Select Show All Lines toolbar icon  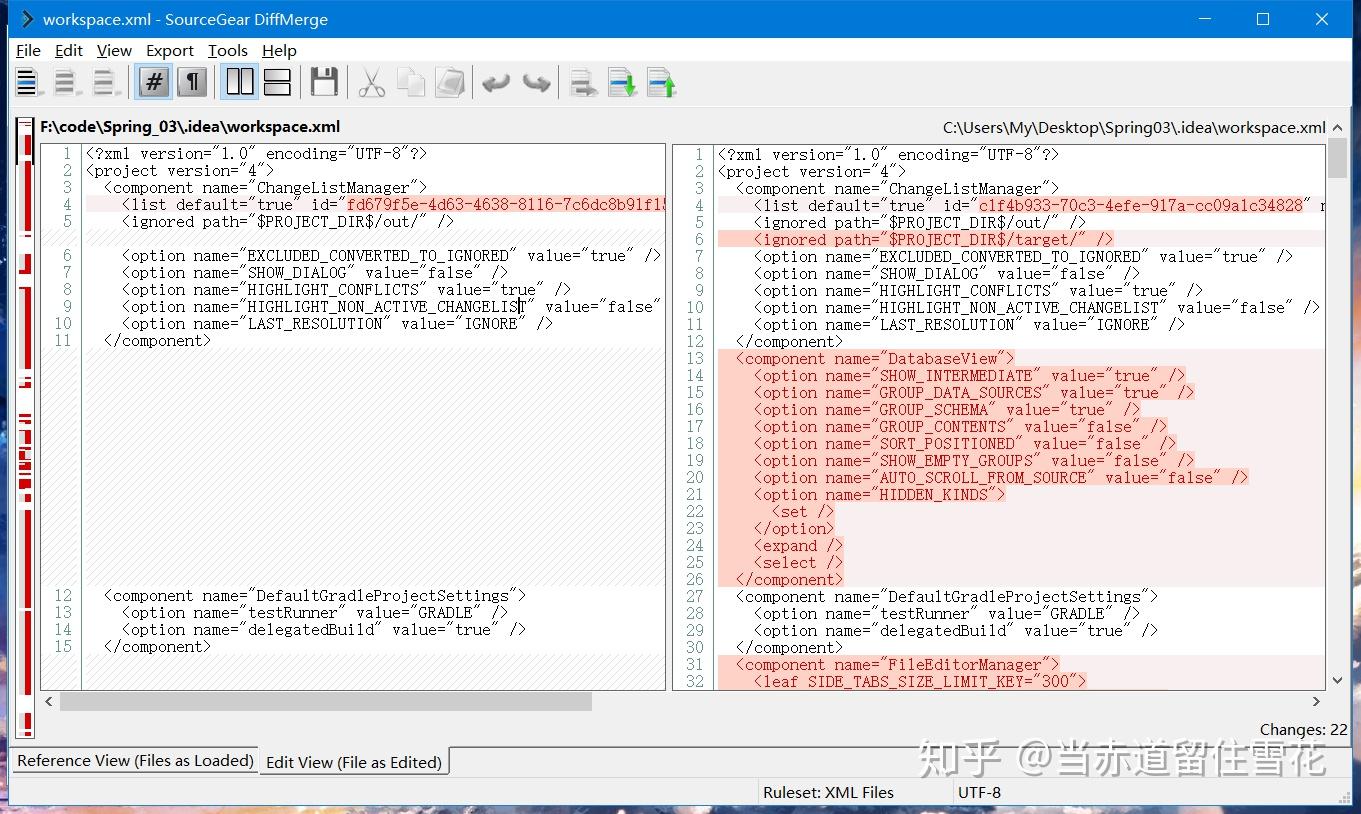(27, 82)
